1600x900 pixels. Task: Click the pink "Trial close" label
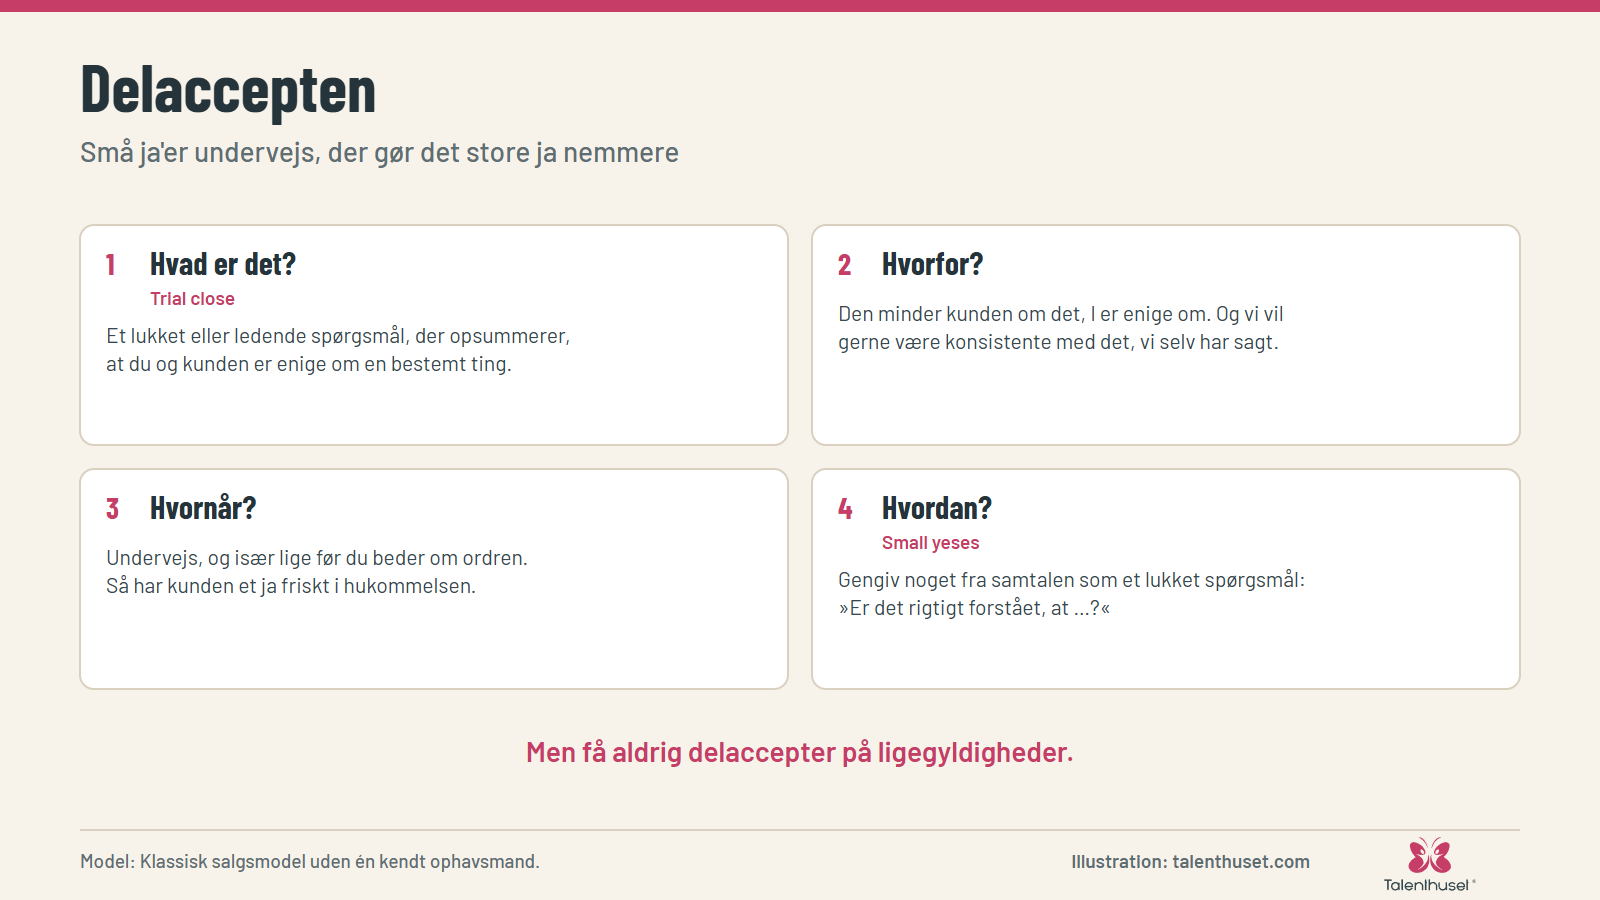tap(192, 299)
